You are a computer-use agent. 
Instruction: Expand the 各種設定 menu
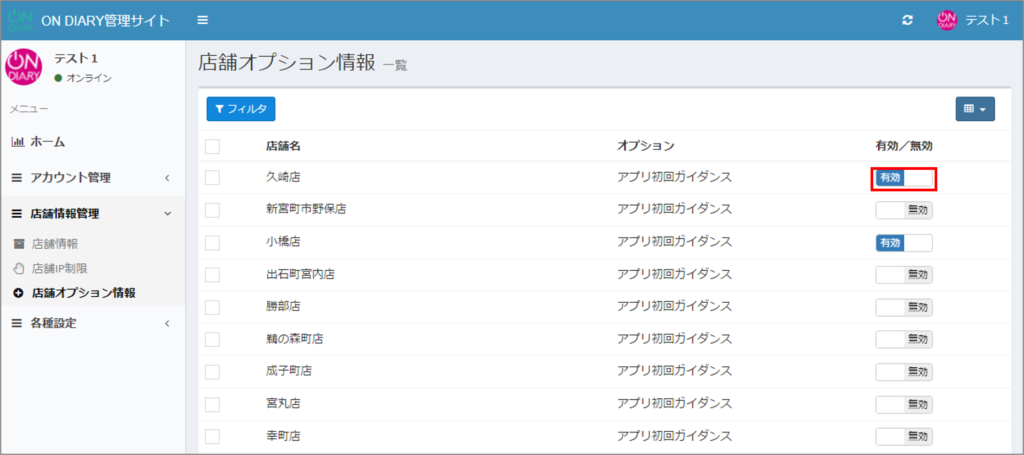click(90, 323)
